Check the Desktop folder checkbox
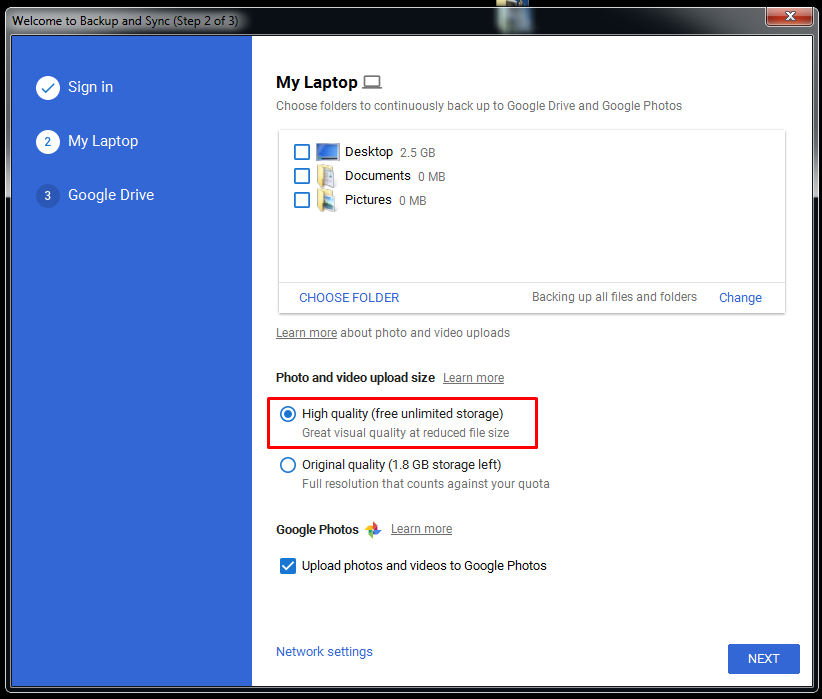 click(x=302, y=152)
